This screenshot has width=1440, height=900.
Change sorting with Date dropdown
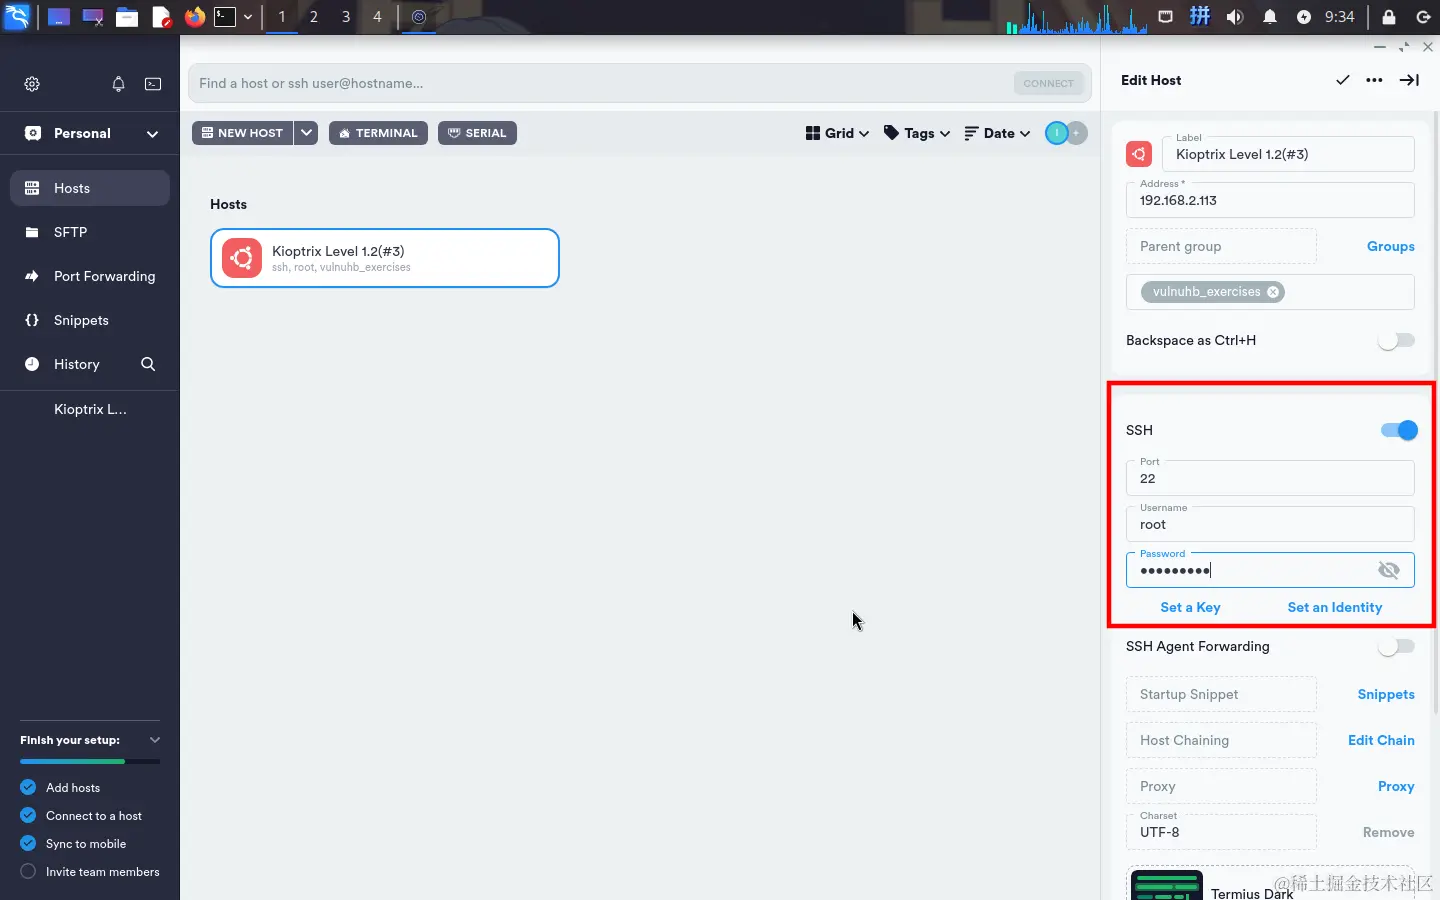997,133
